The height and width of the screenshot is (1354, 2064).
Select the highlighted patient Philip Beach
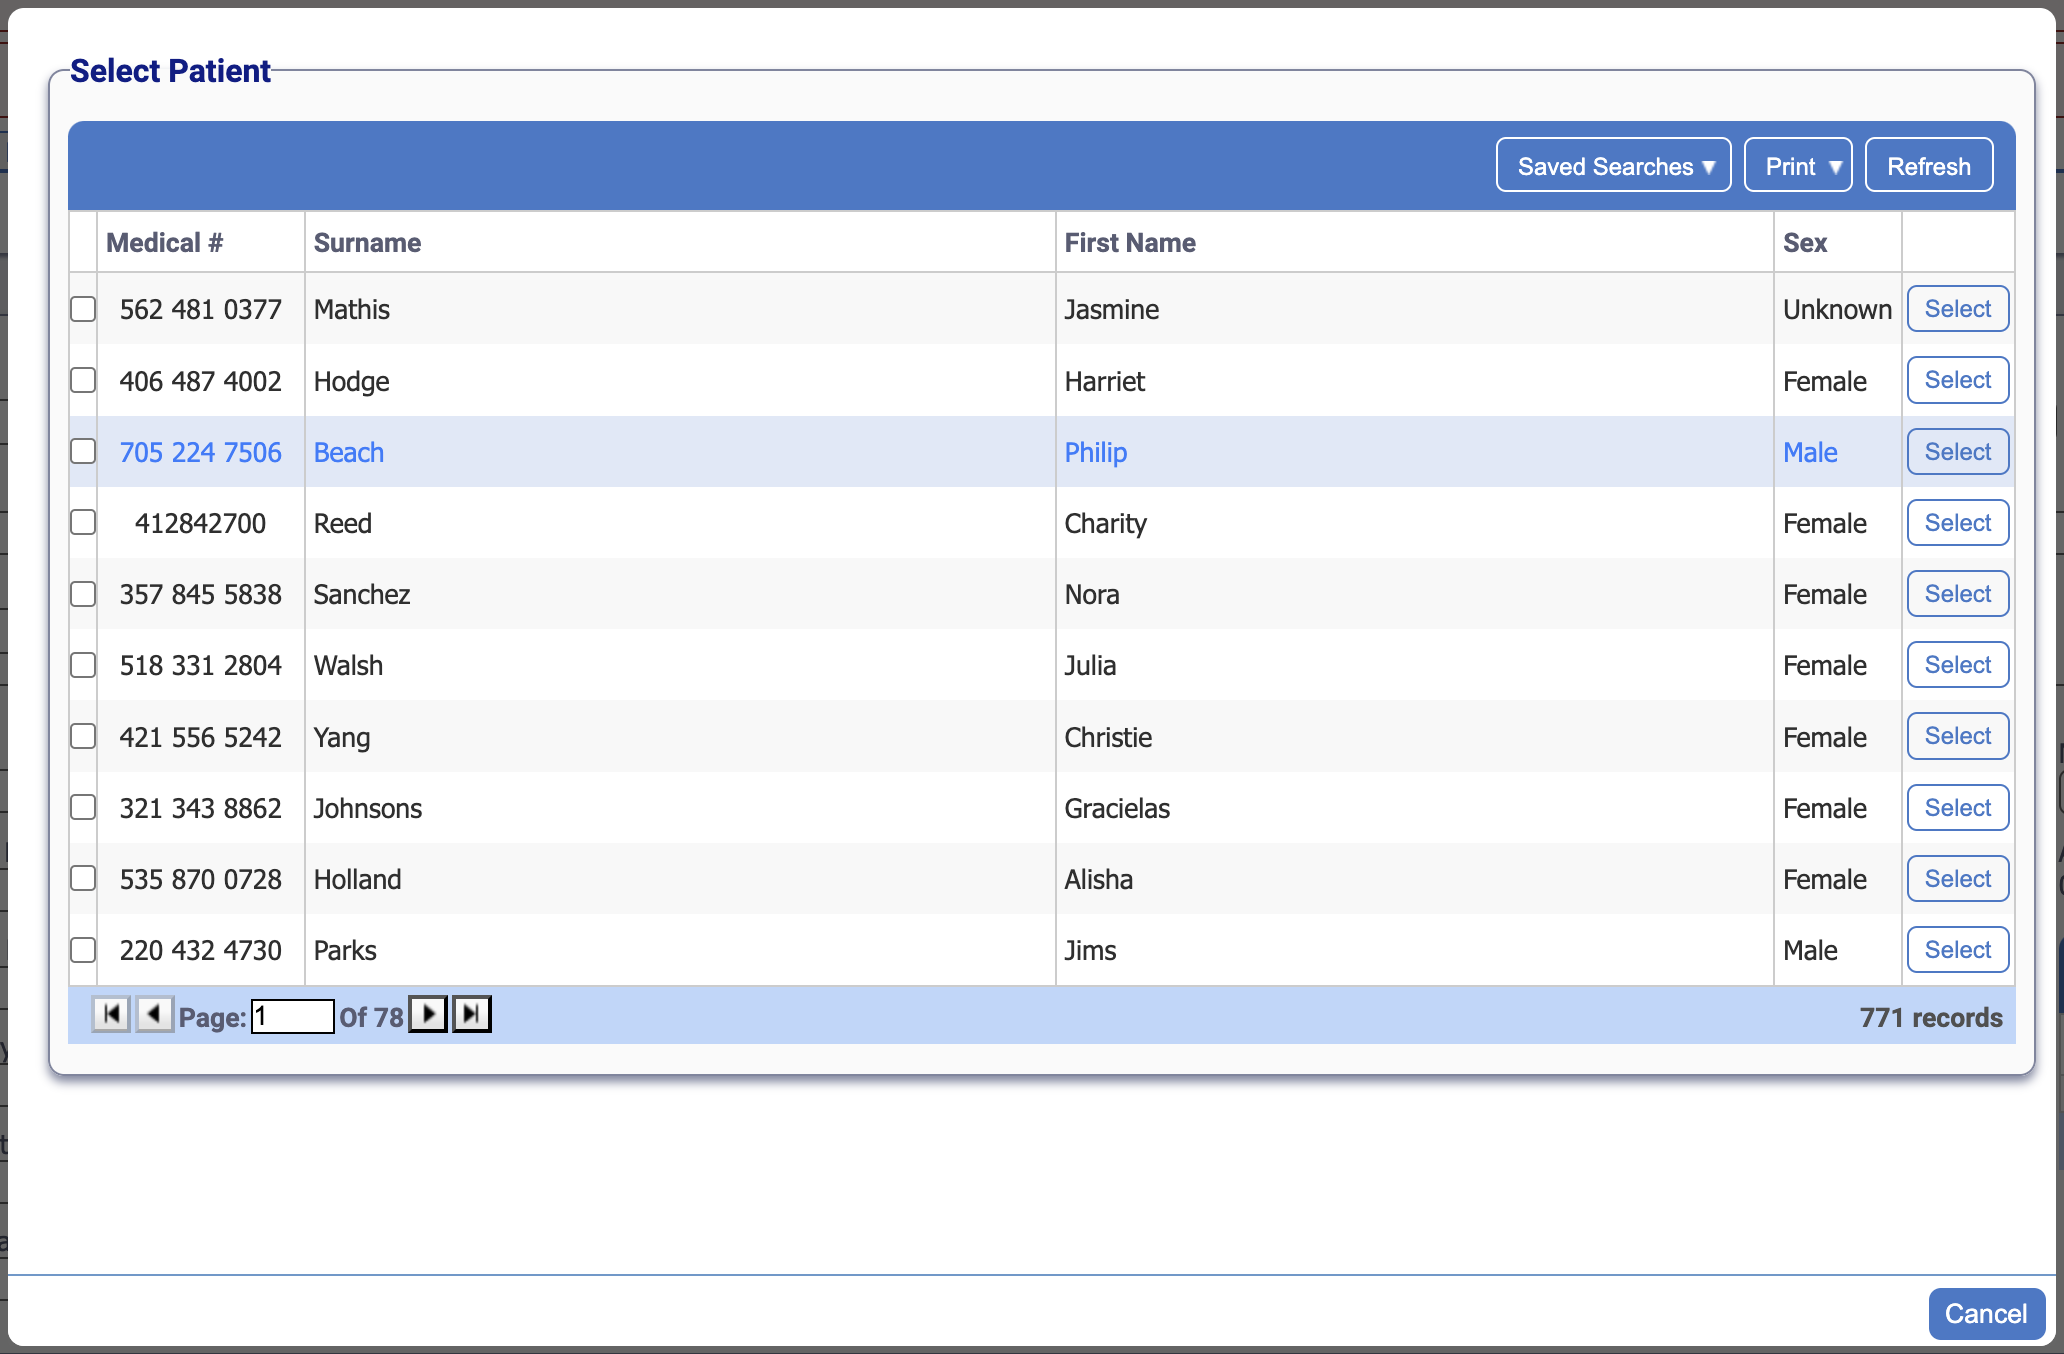point(1956,451)
